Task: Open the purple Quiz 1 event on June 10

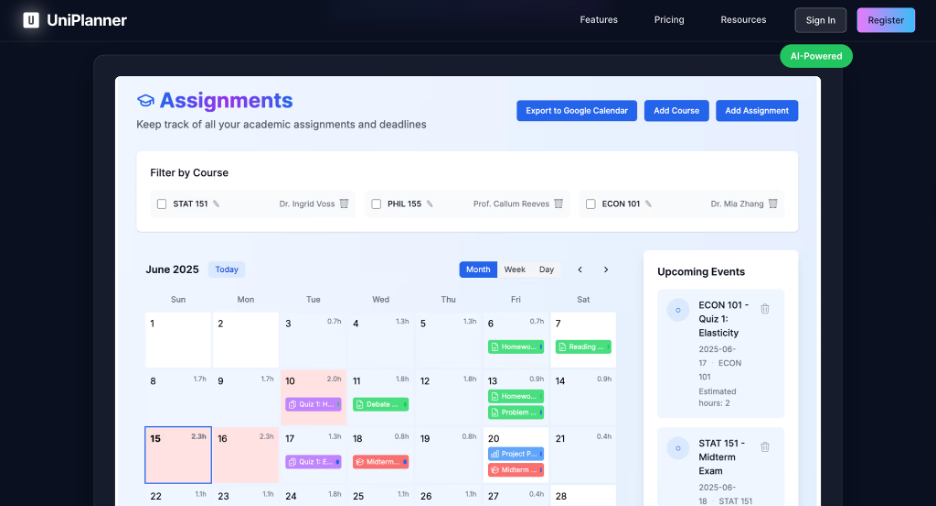Action: pos(313,405)
